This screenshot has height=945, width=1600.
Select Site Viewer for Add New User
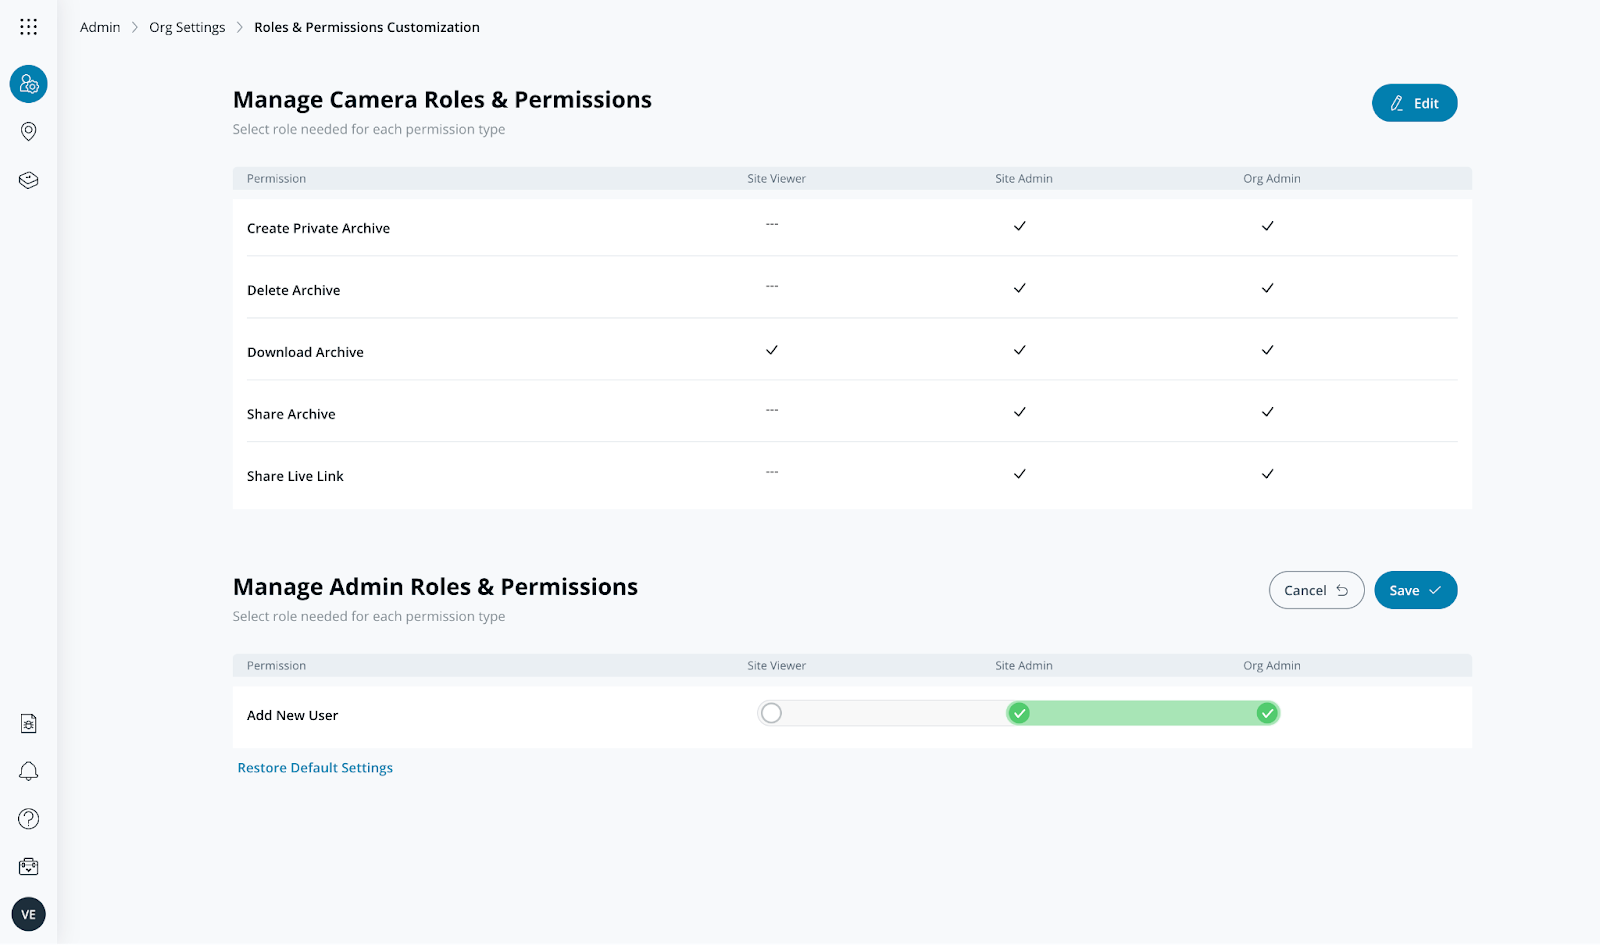771,713
